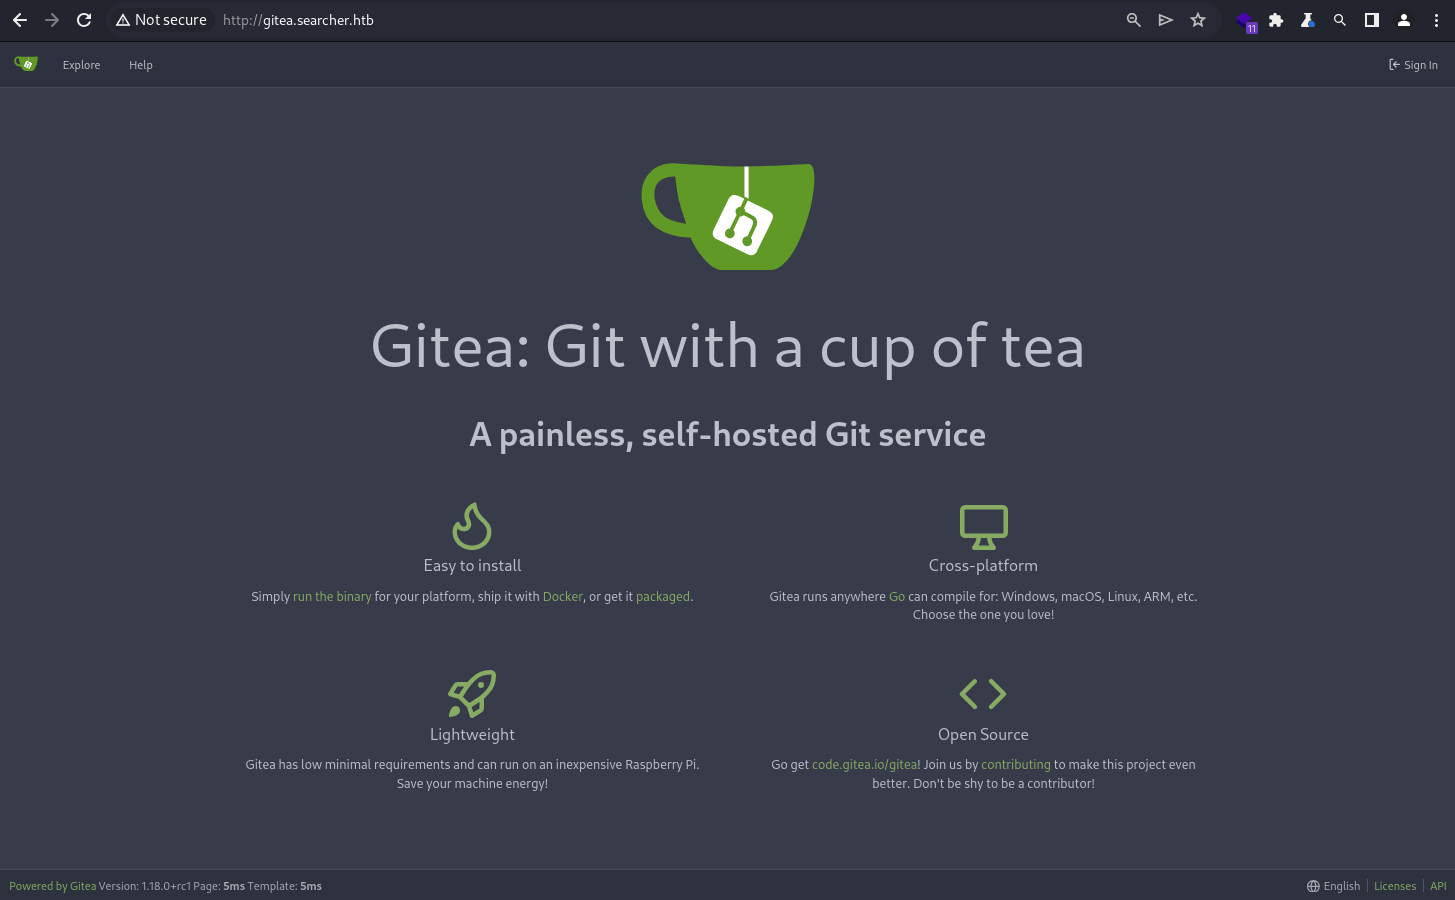
Task: Open the API footer link
Action: [x=1438, y=886]
